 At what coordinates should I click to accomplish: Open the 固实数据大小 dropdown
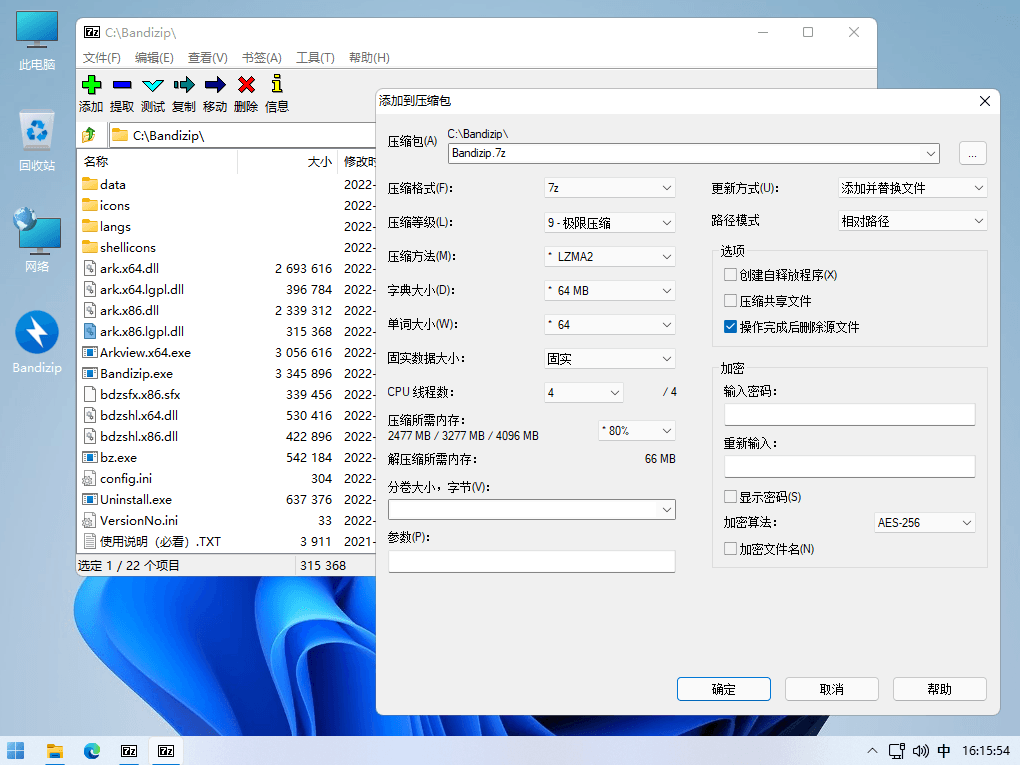[610, 358]
